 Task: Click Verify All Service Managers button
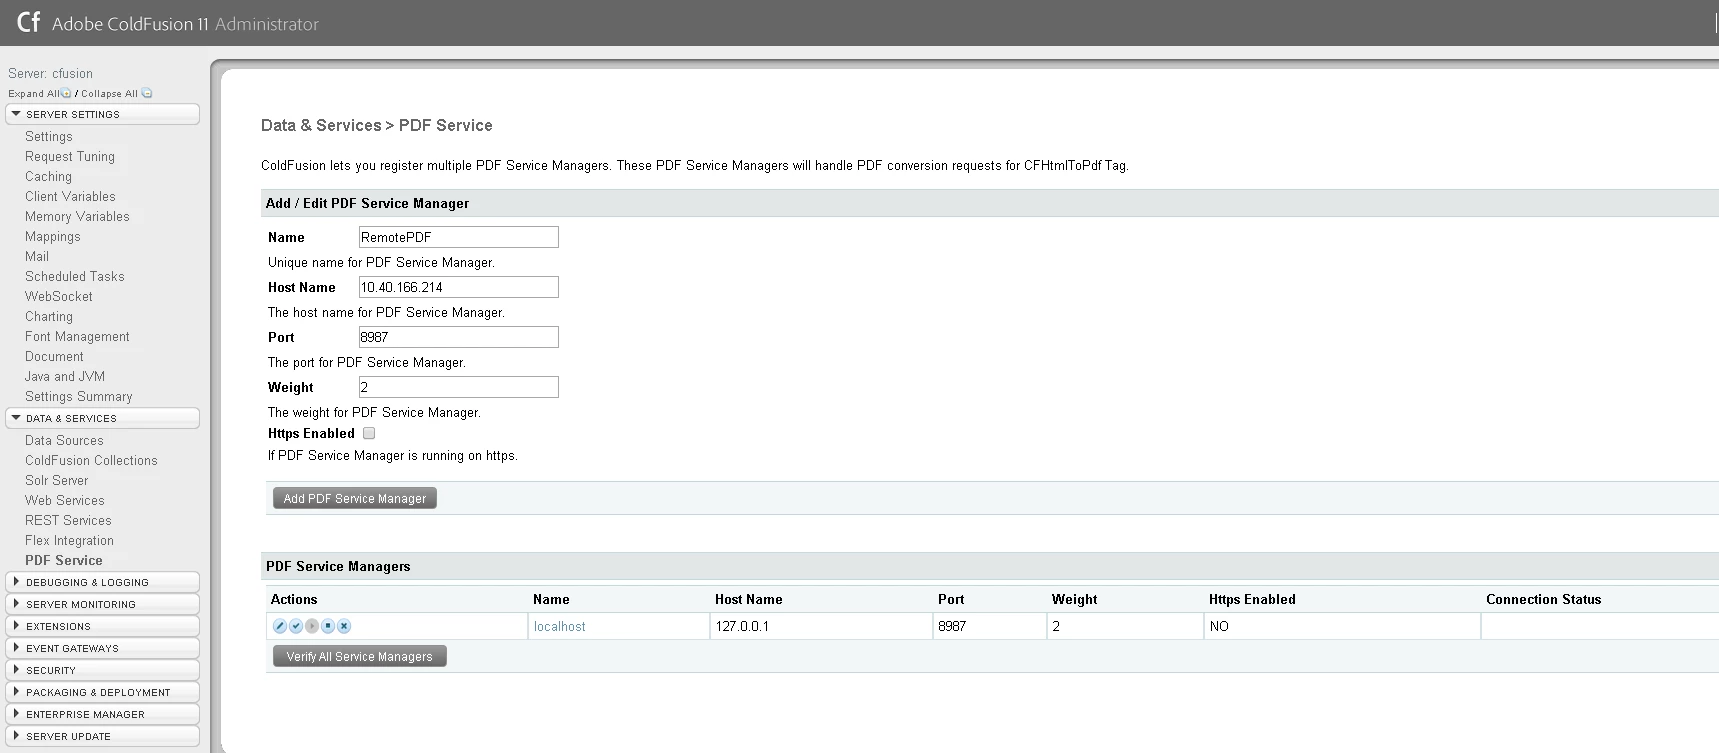(360, 656)
